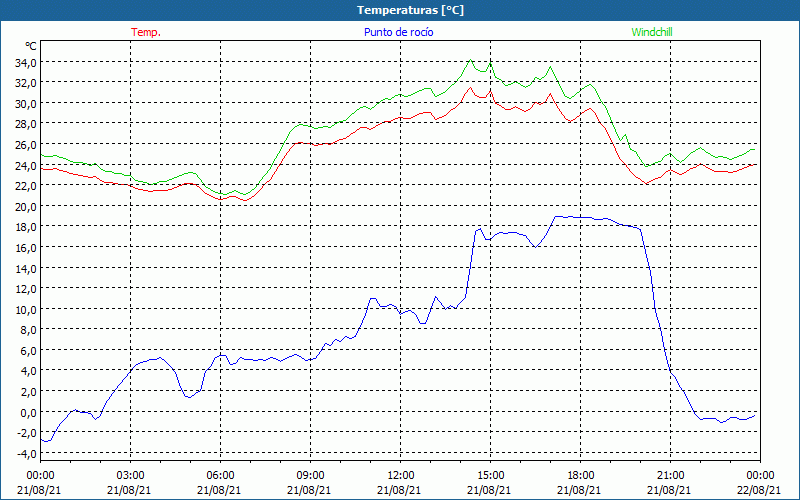Click the '10,0' y-axis value
Screen dimensions: 800x500
click(26, 309)
